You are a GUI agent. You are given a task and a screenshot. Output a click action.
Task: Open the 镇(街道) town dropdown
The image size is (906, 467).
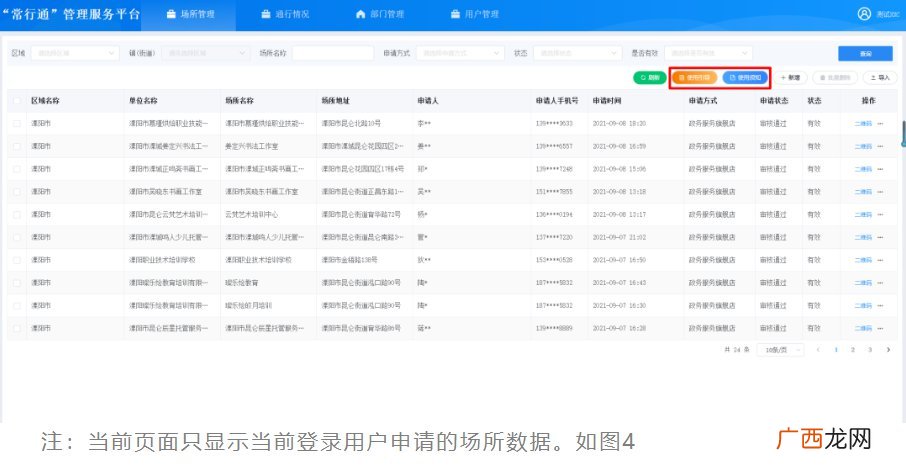click(x=206, y=53)
